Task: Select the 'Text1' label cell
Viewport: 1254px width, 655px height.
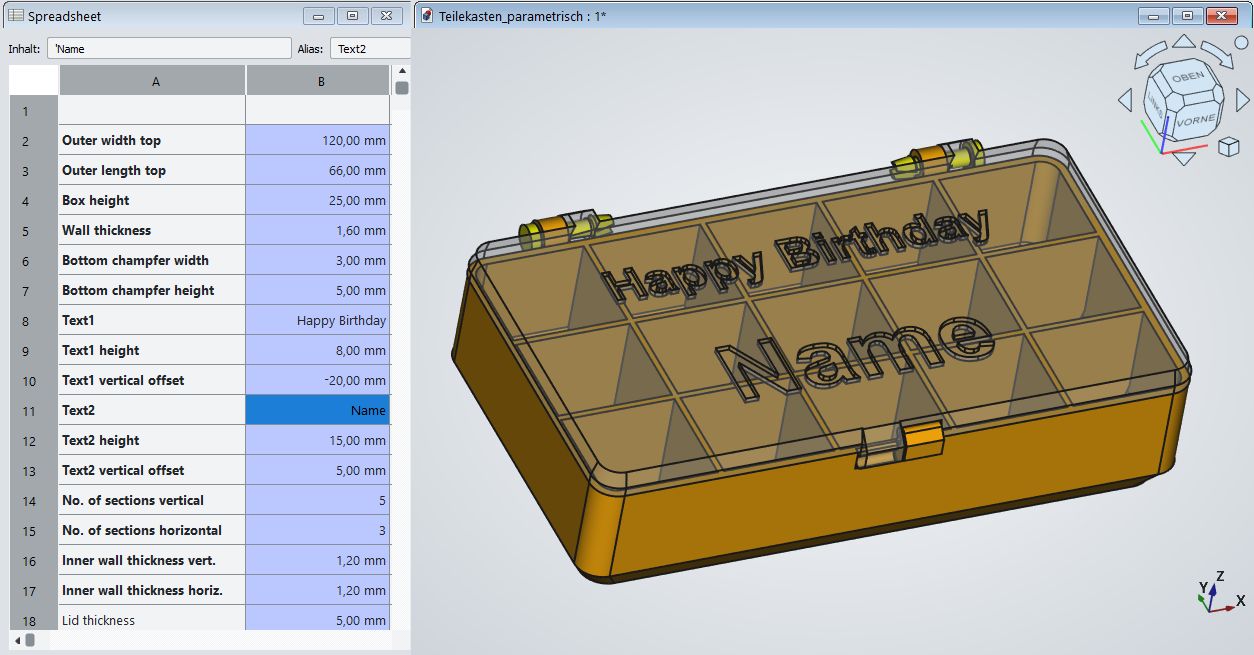Action: (x=152, y=320)
